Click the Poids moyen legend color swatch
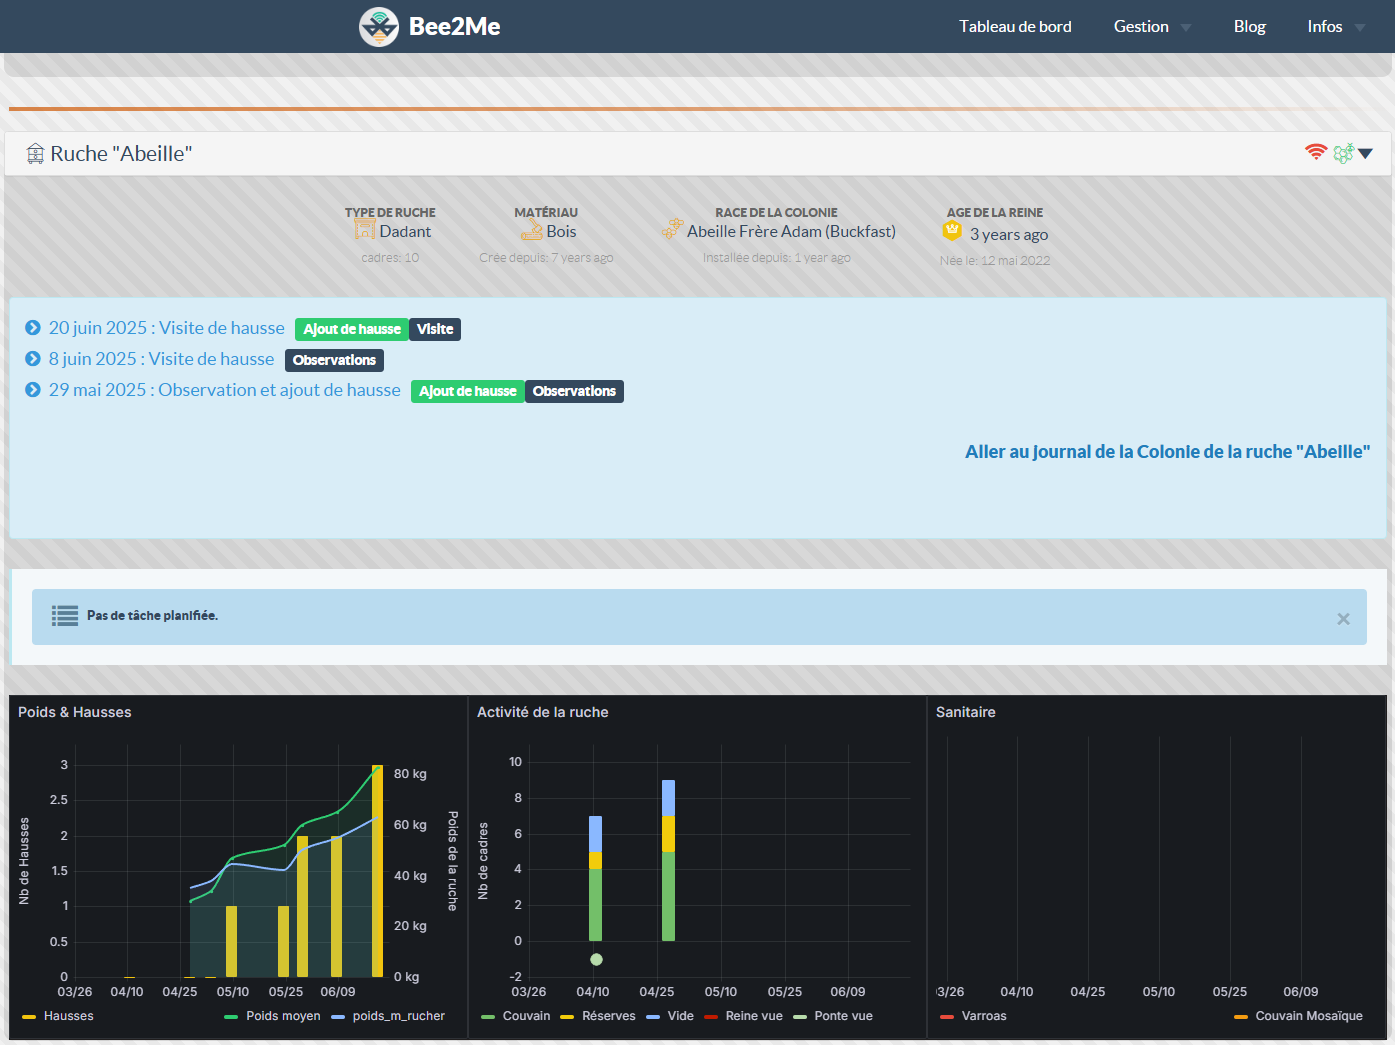The width and height of the screenshot is (1395, 1045). pyautogui.click(x=231, y=1017)
